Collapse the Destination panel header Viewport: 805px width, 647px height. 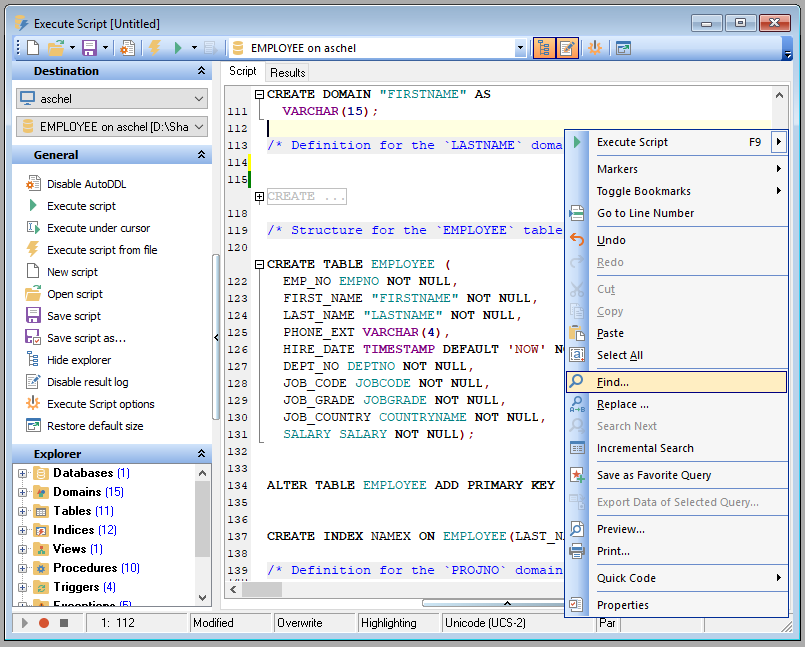coord(201,72)
